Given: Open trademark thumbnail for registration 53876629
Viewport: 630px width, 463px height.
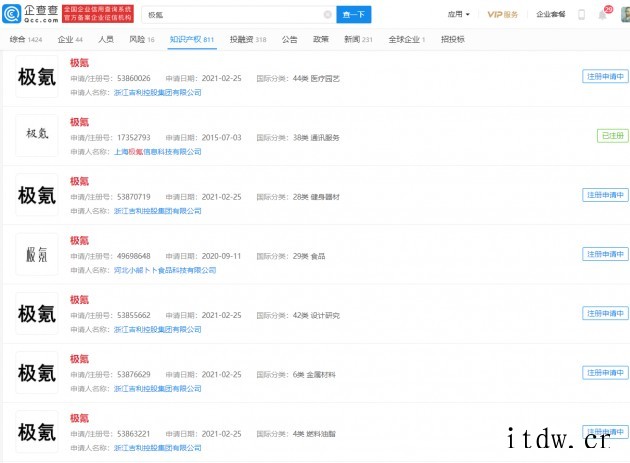Looking at the screenshot, I should [37, 373].
